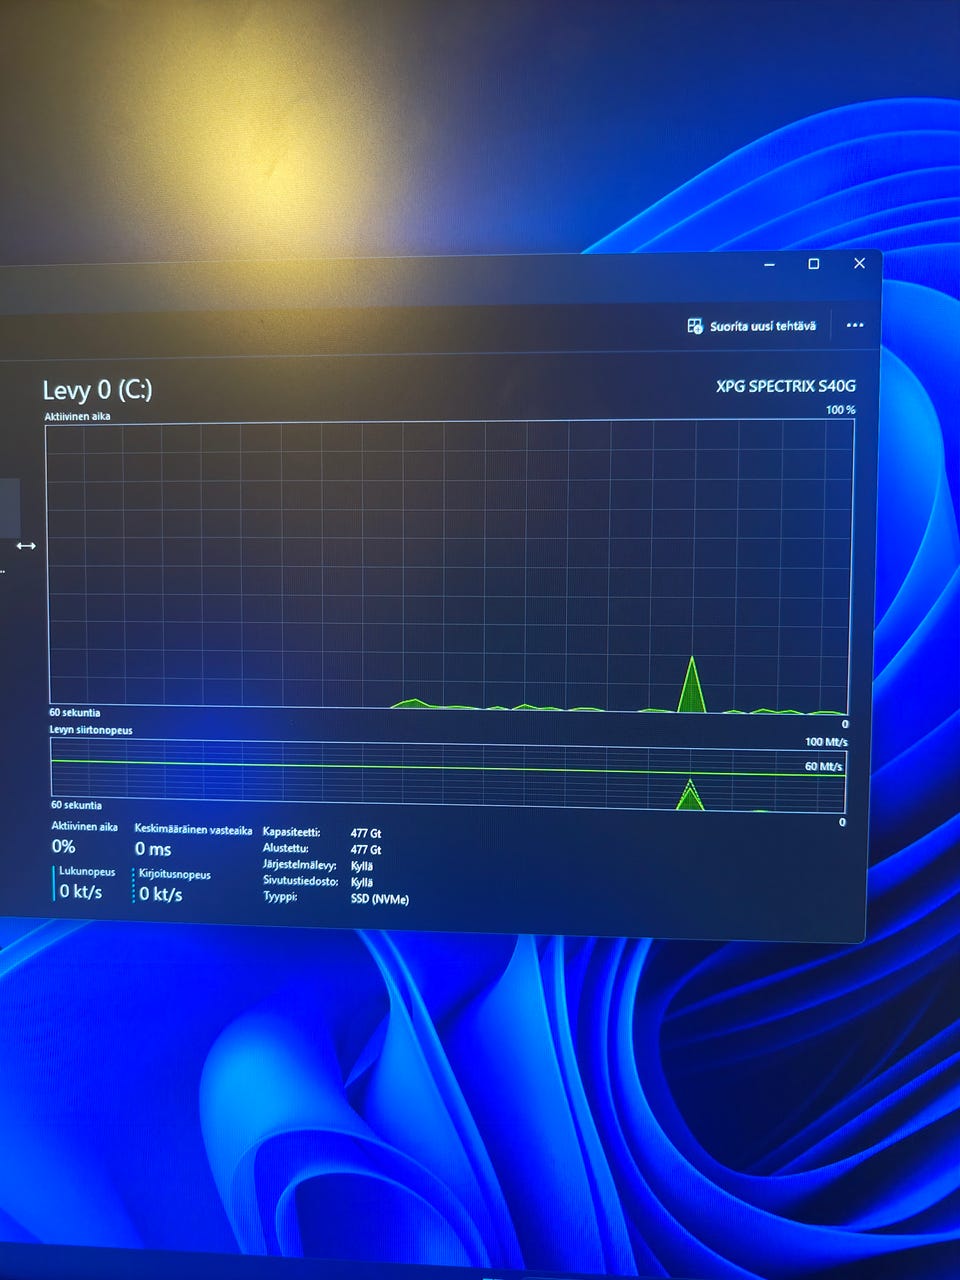Screen dimensions: 960x1280
Task: Click the Suorita uusi tehtävä button
Action: 752,326
